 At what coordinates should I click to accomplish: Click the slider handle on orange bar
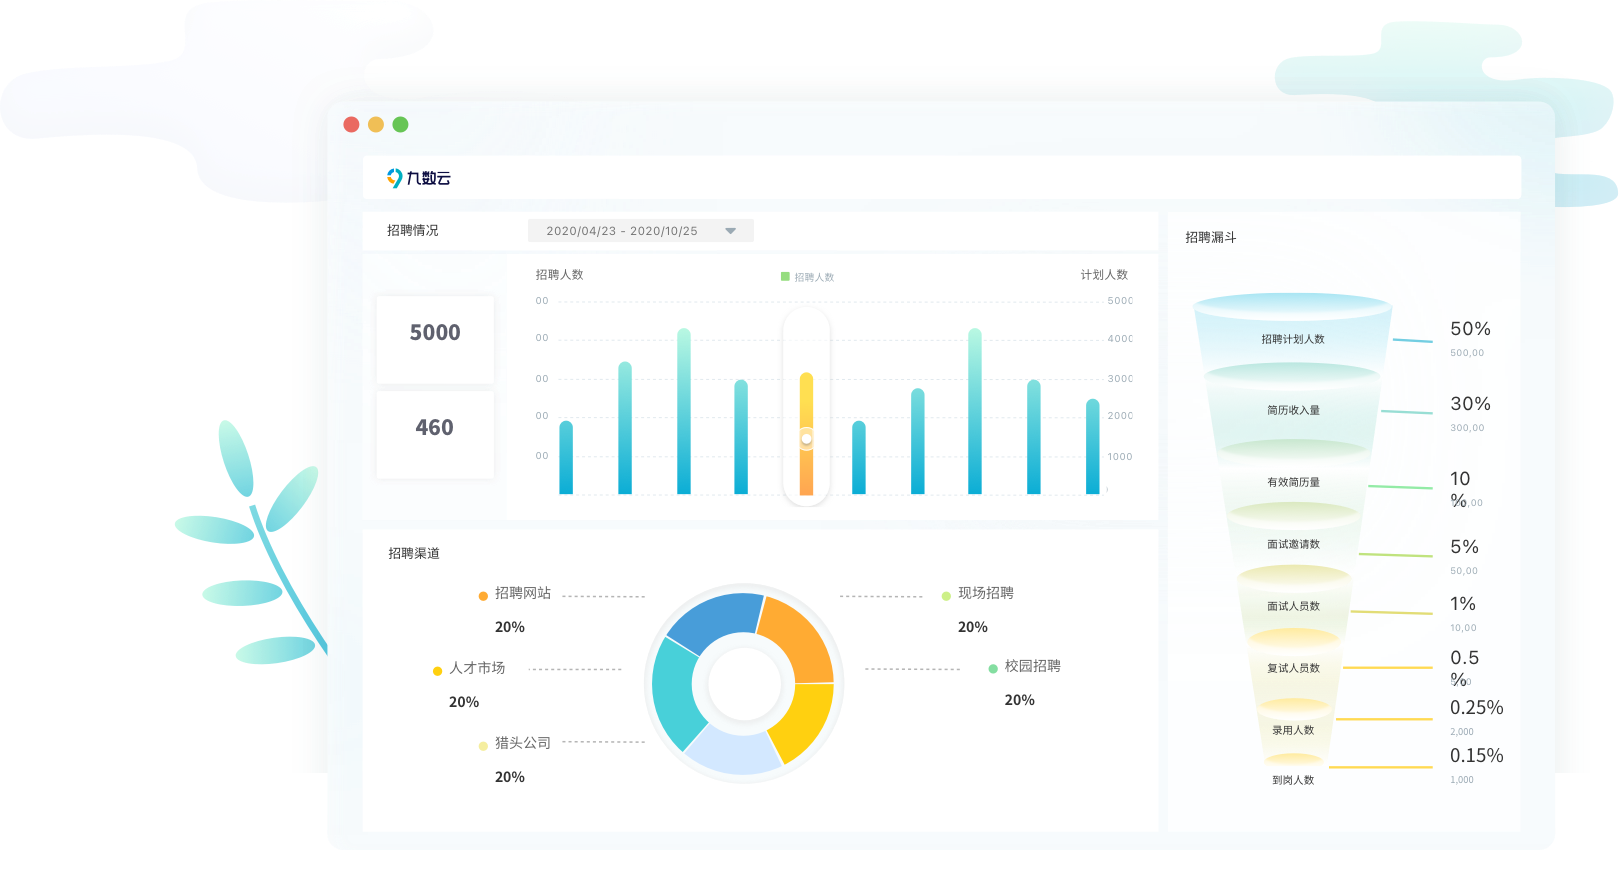[x=806, y=438]
